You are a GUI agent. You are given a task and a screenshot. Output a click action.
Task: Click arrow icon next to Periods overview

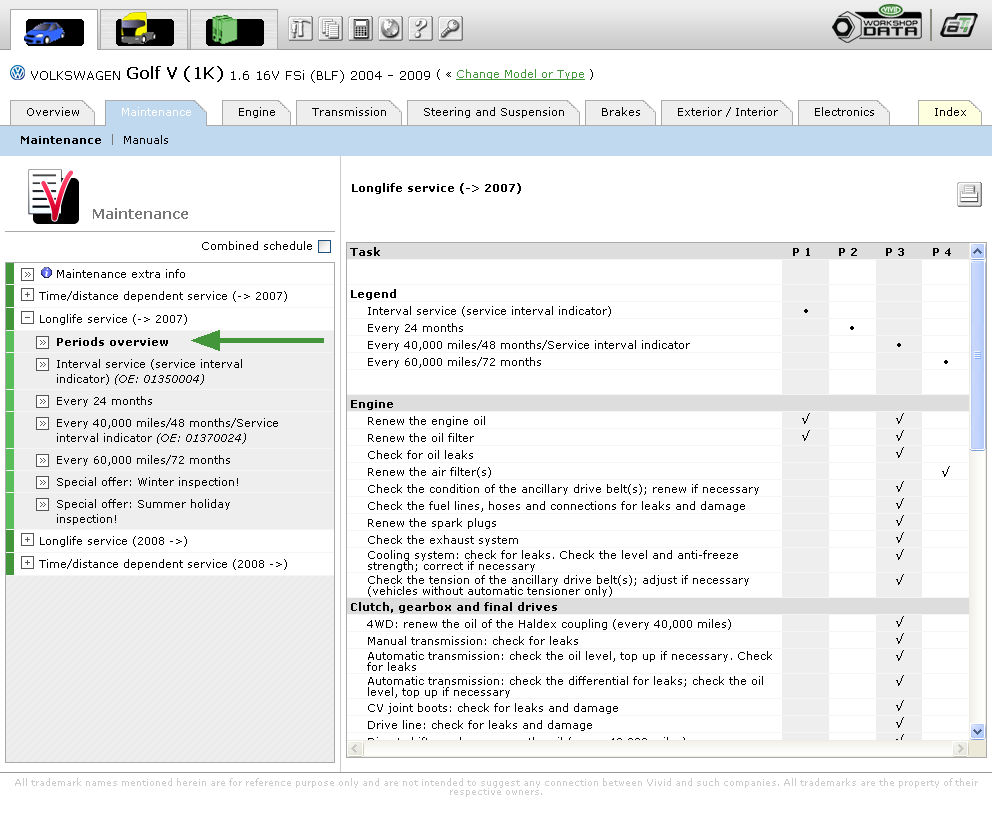[x=42, y=343]
